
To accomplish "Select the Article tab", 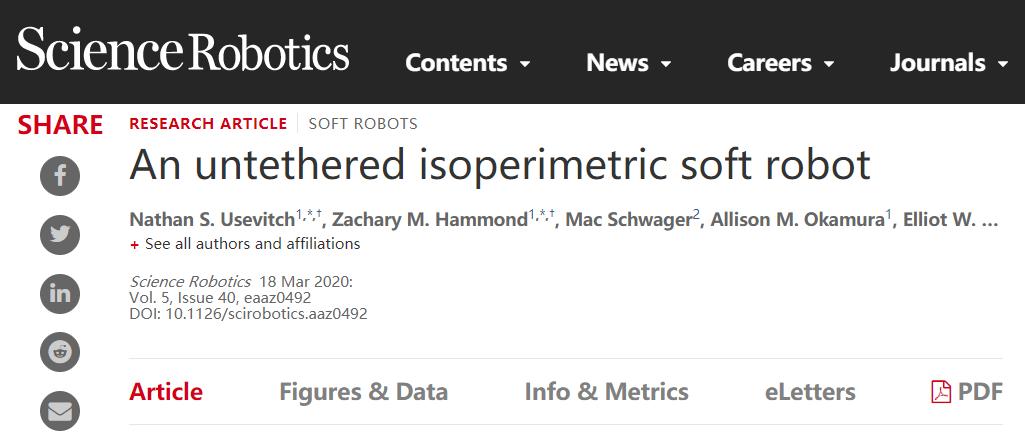I will click(166, 391).
